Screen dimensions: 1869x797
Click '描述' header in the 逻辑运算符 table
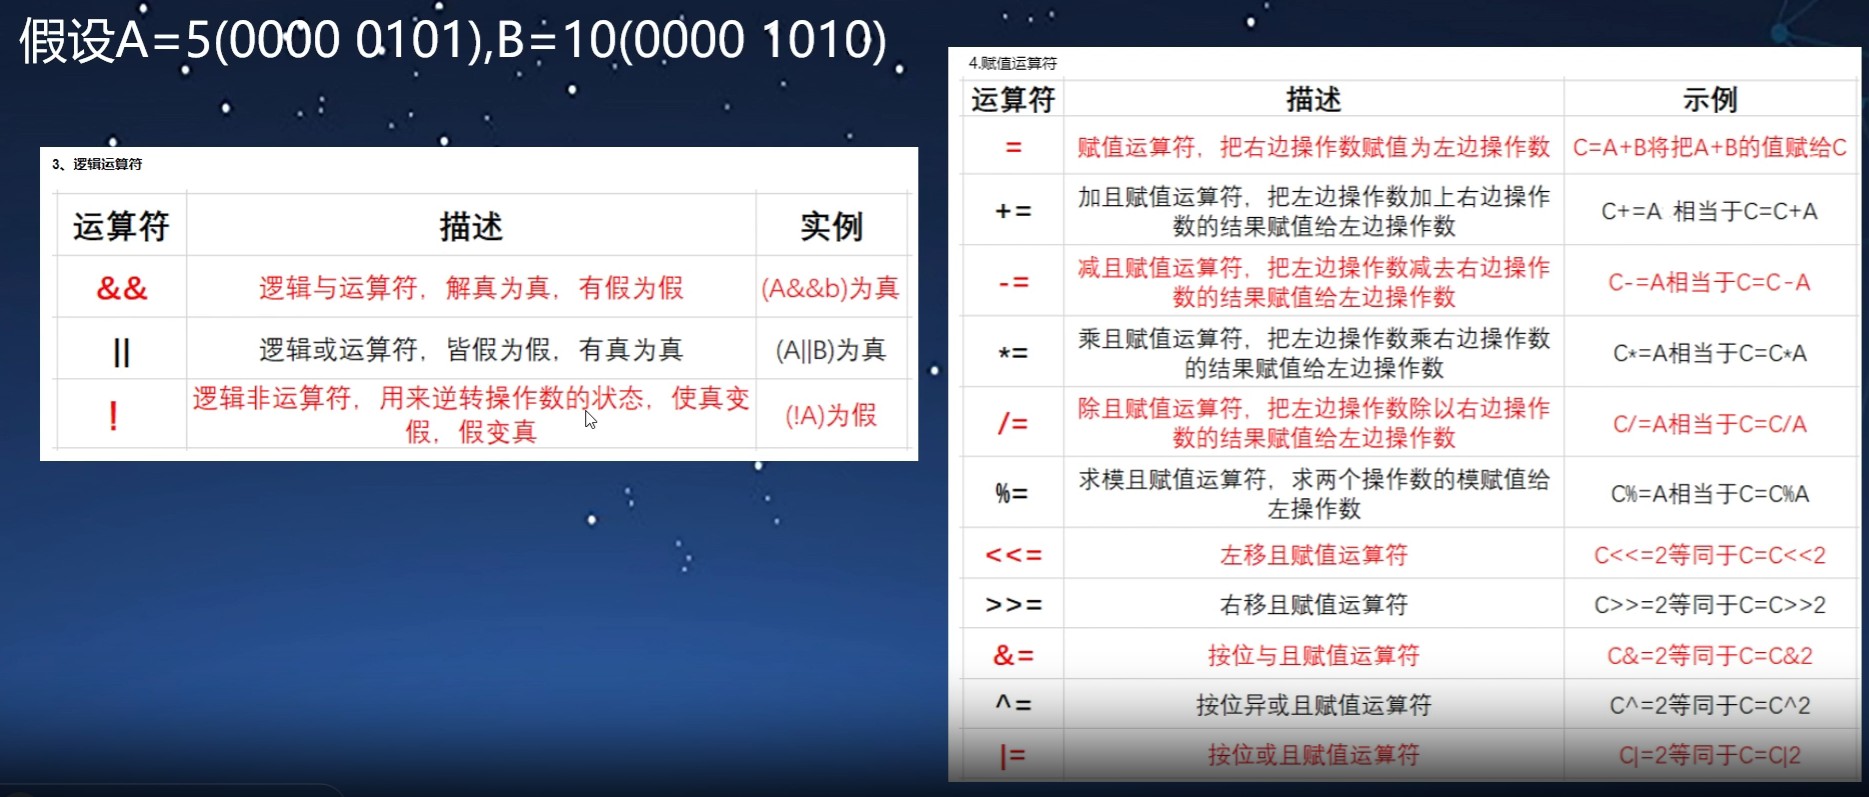pos(471,227)
